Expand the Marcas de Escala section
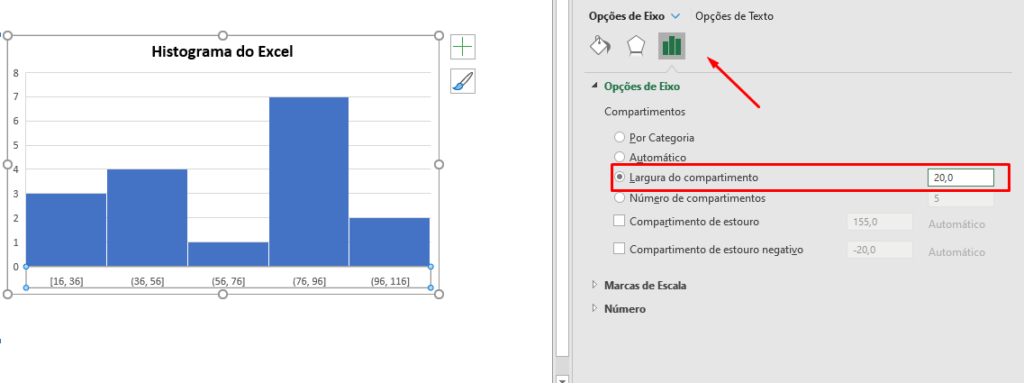 (x=594, y=285)
